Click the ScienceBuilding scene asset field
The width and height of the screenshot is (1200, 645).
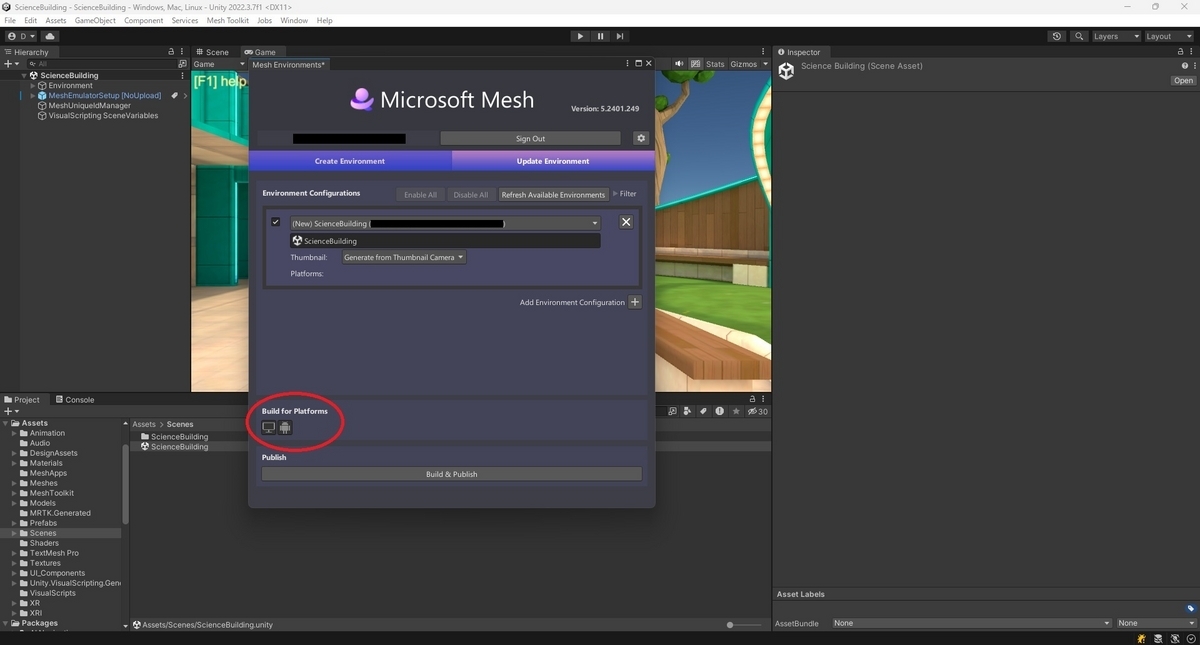tap(445, 241)
